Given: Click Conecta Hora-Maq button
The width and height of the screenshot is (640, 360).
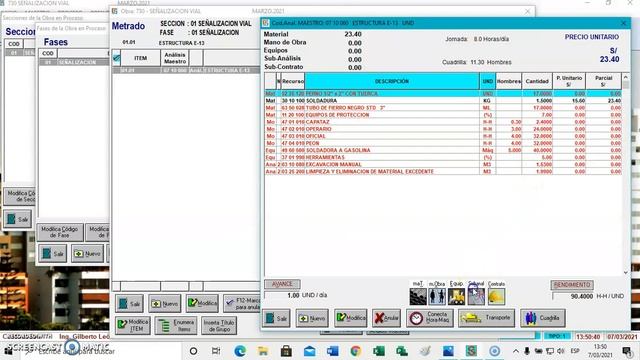Looking at the screenshot, I should pos(429,318).
